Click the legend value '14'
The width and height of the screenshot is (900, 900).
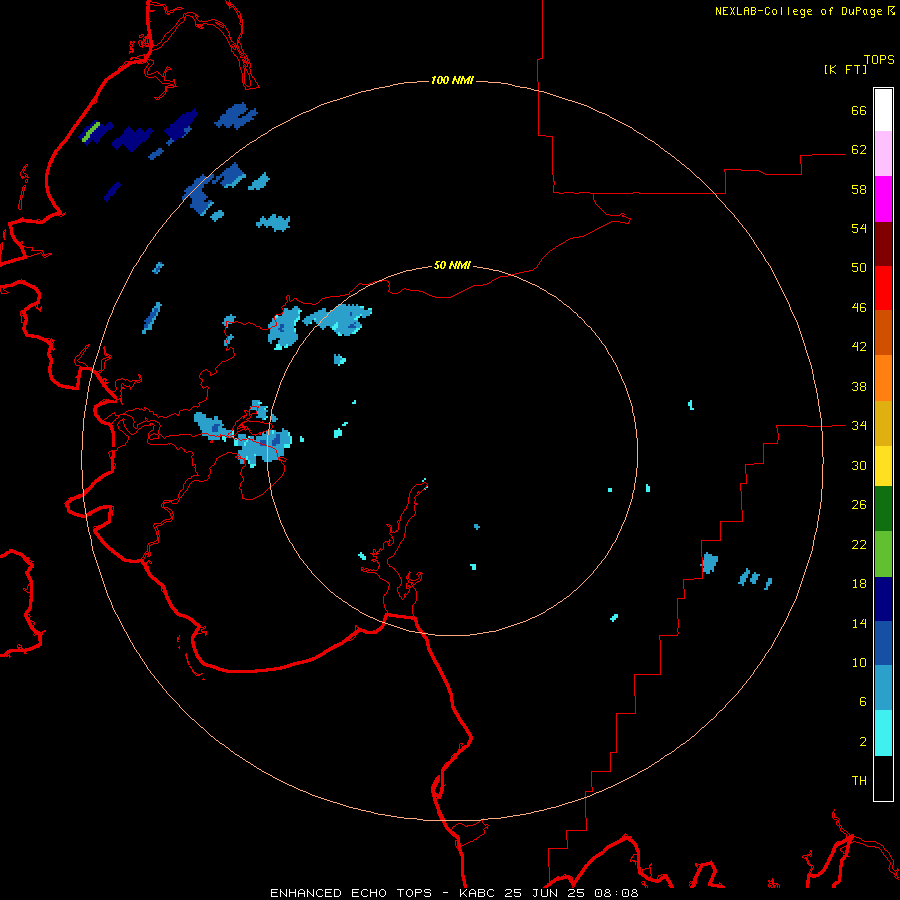(859, 623)
